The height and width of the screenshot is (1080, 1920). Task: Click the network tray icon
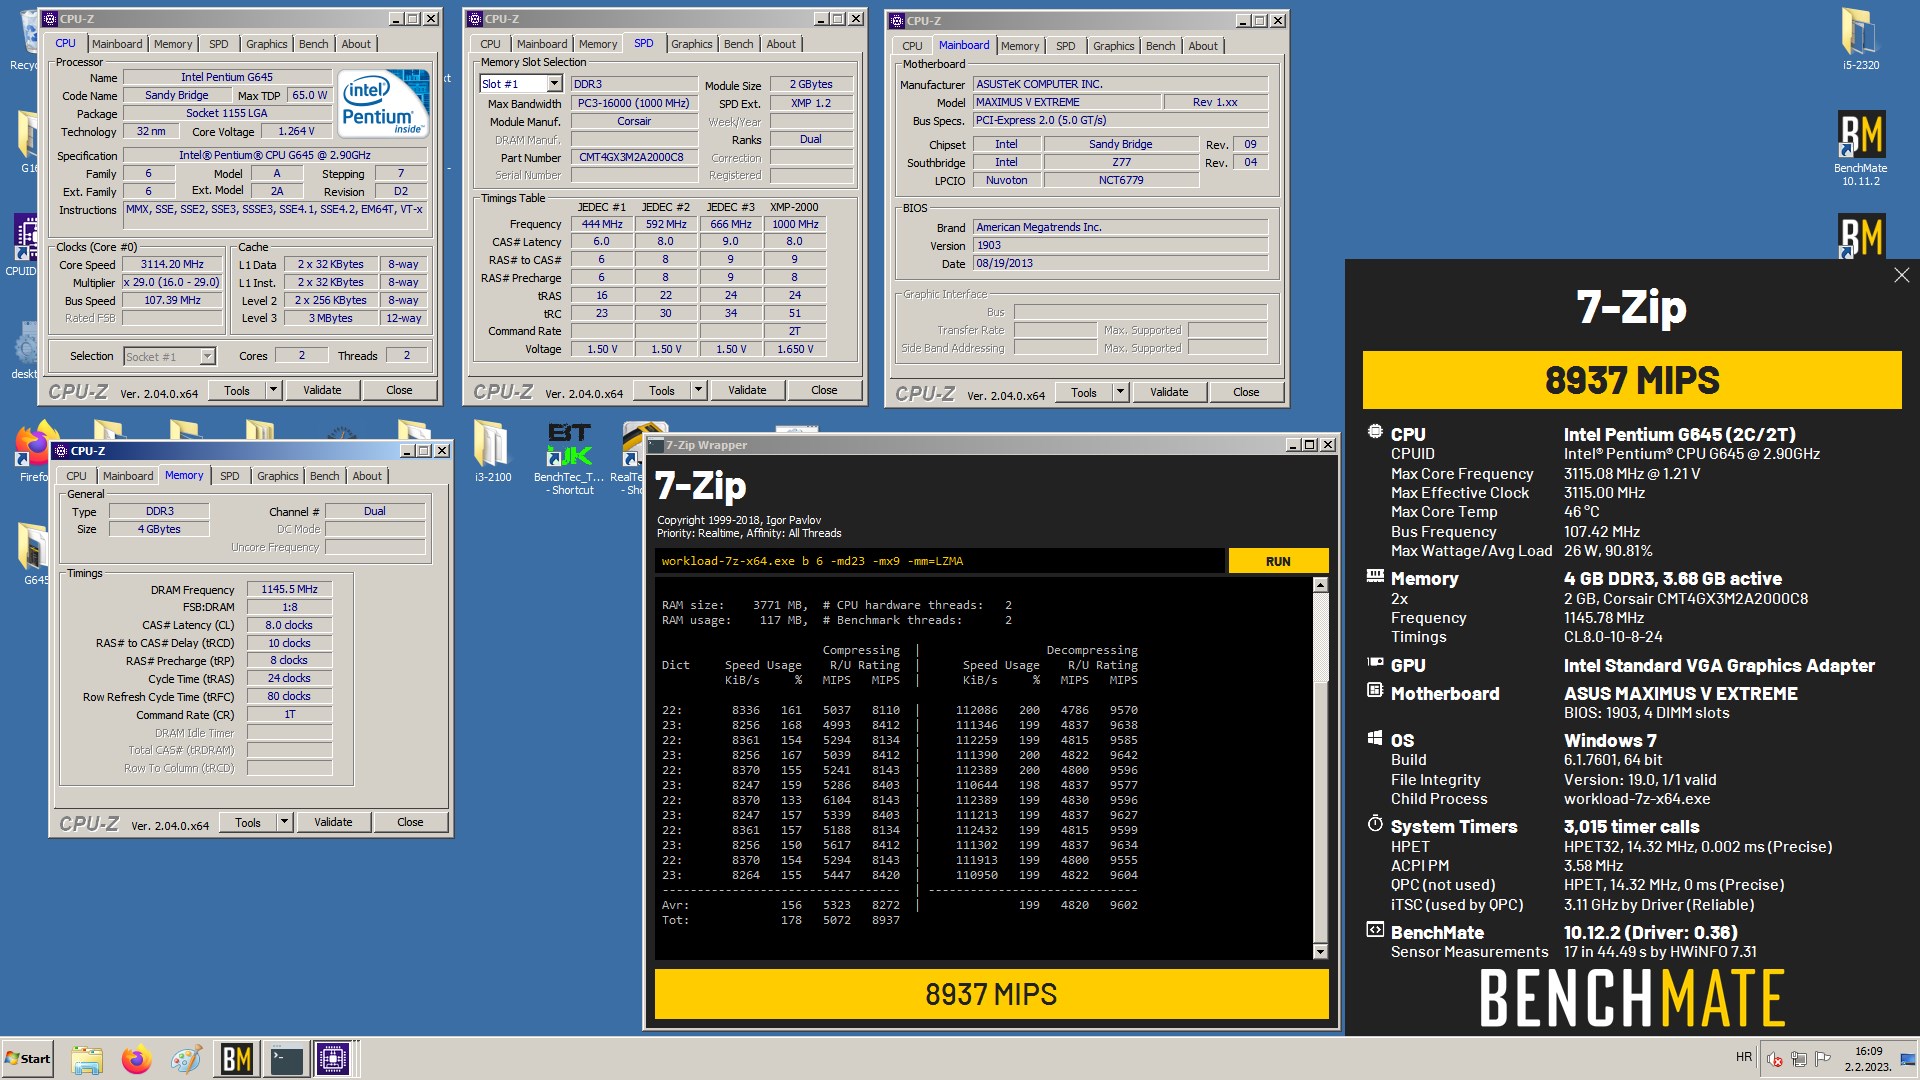[x=1798, y=1059]
